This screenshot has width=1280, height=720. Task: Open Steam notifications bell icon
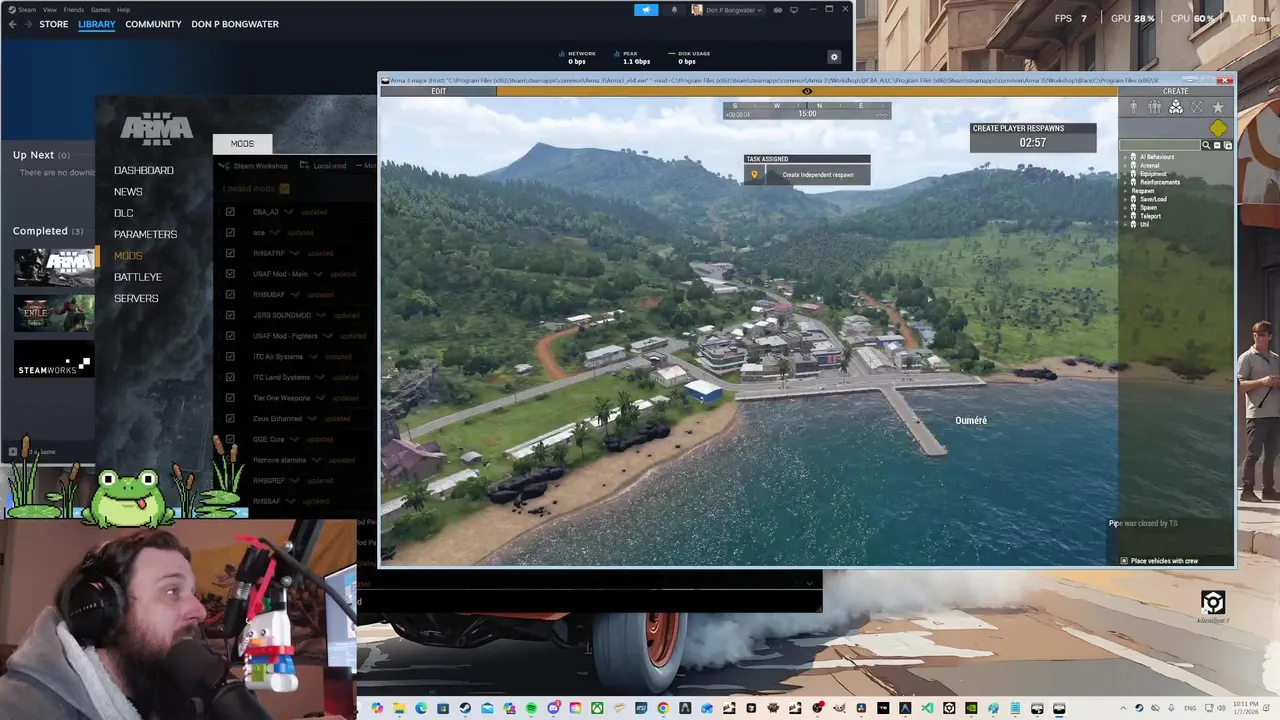673,10
